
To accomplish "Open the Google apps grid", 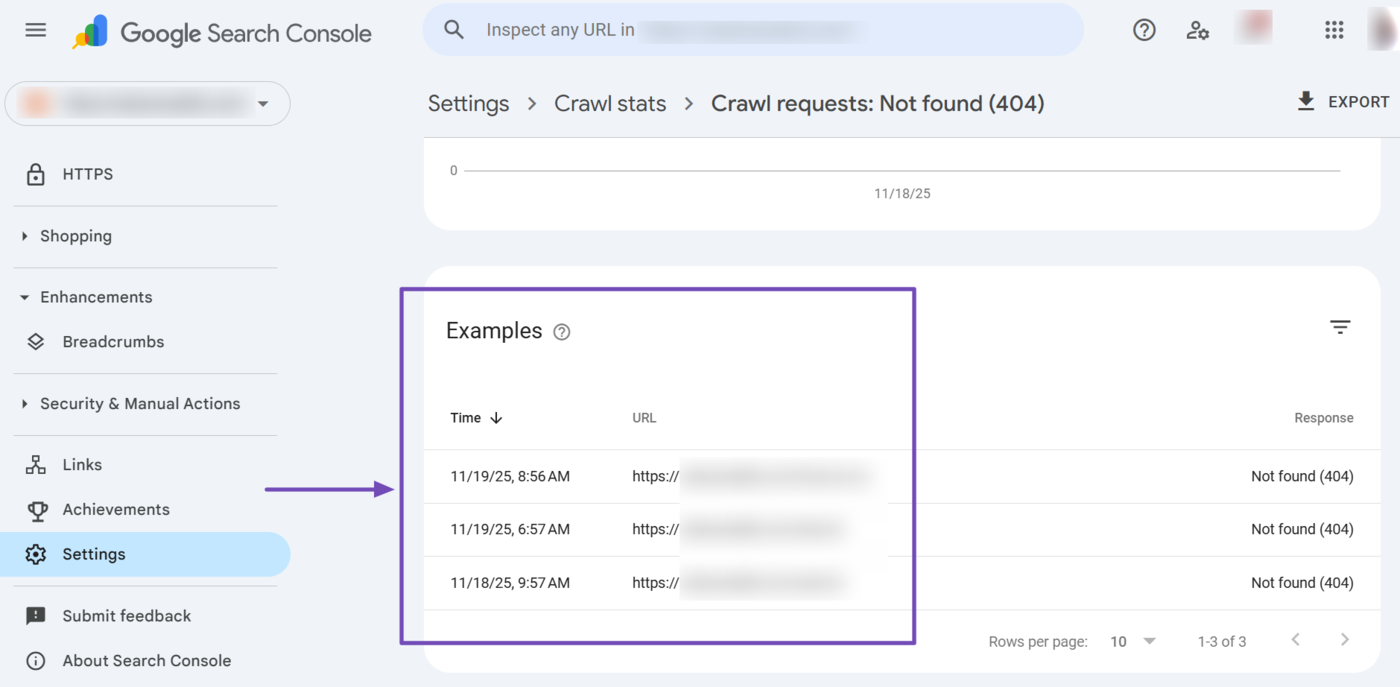I will 1334,30.
